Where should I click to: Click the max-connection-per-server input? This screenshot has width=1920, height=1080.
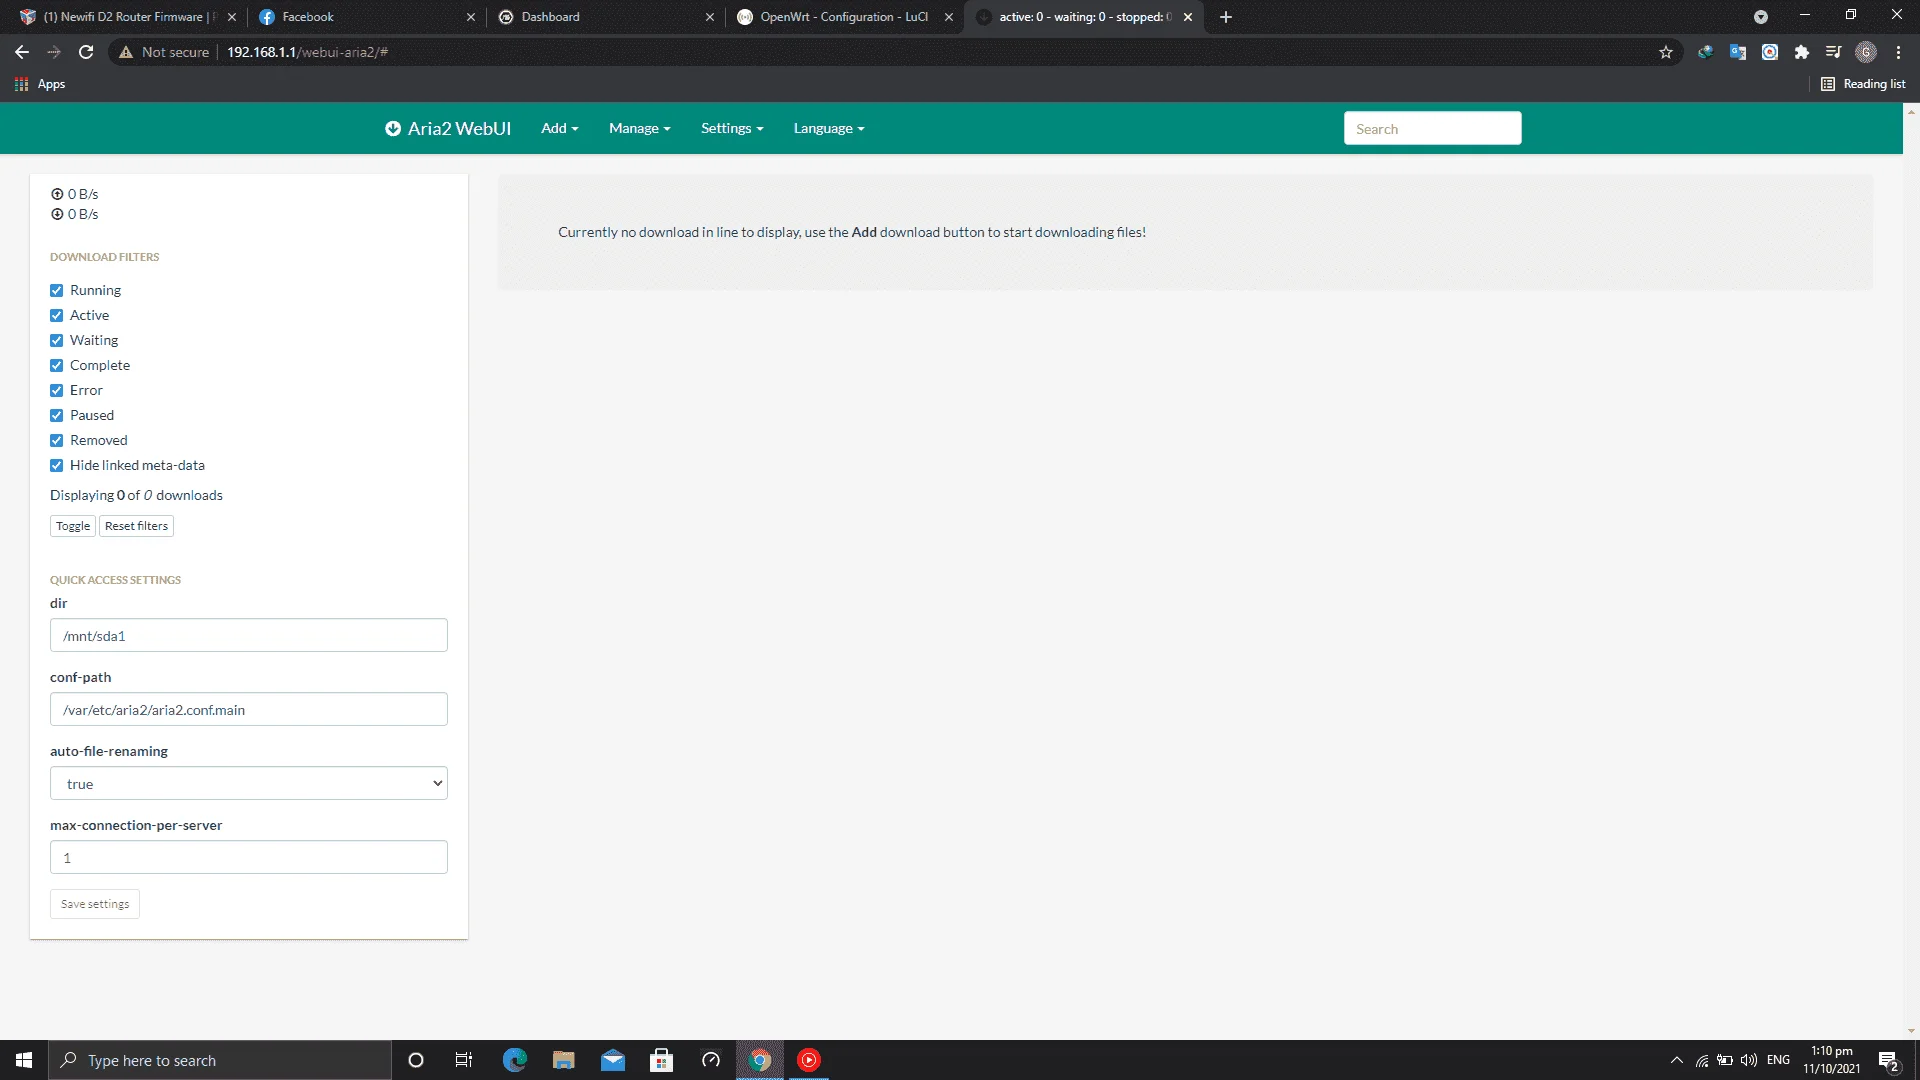tap(249, 857)
